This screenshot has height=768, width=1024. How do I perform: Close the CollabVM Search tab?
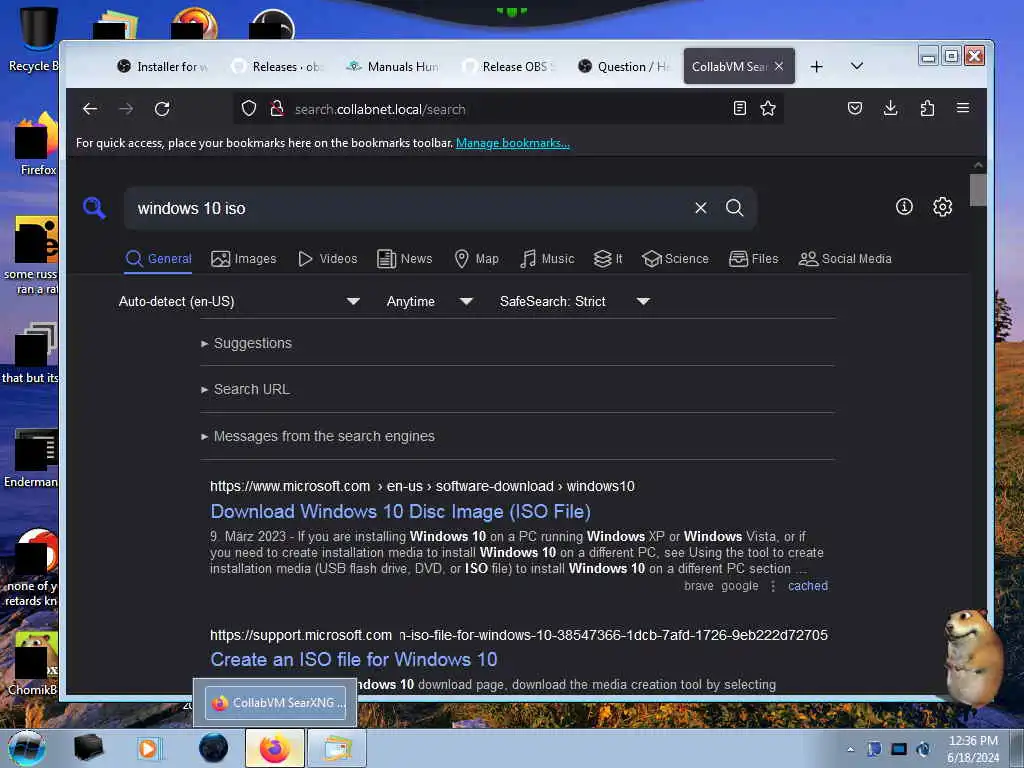click(x=778, y=66)
